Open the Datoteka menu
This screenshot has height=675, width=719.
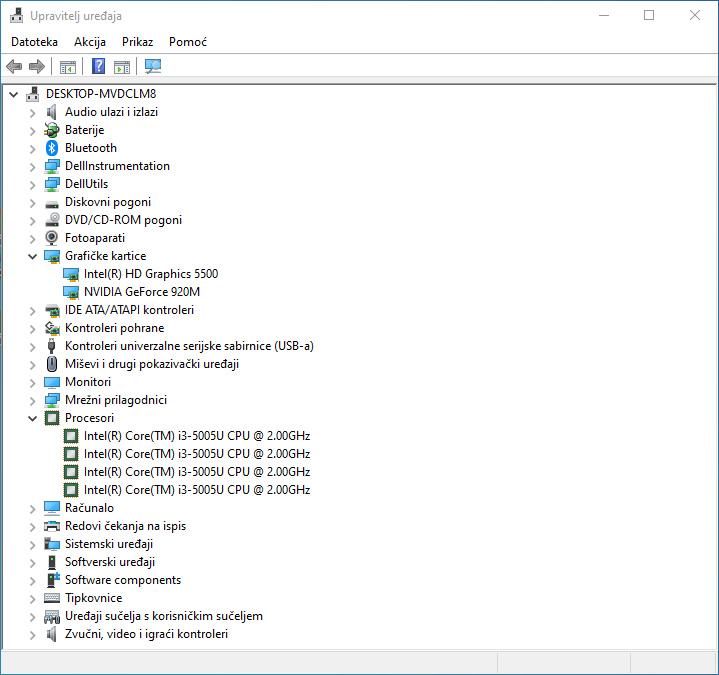(x=34, y=42)
